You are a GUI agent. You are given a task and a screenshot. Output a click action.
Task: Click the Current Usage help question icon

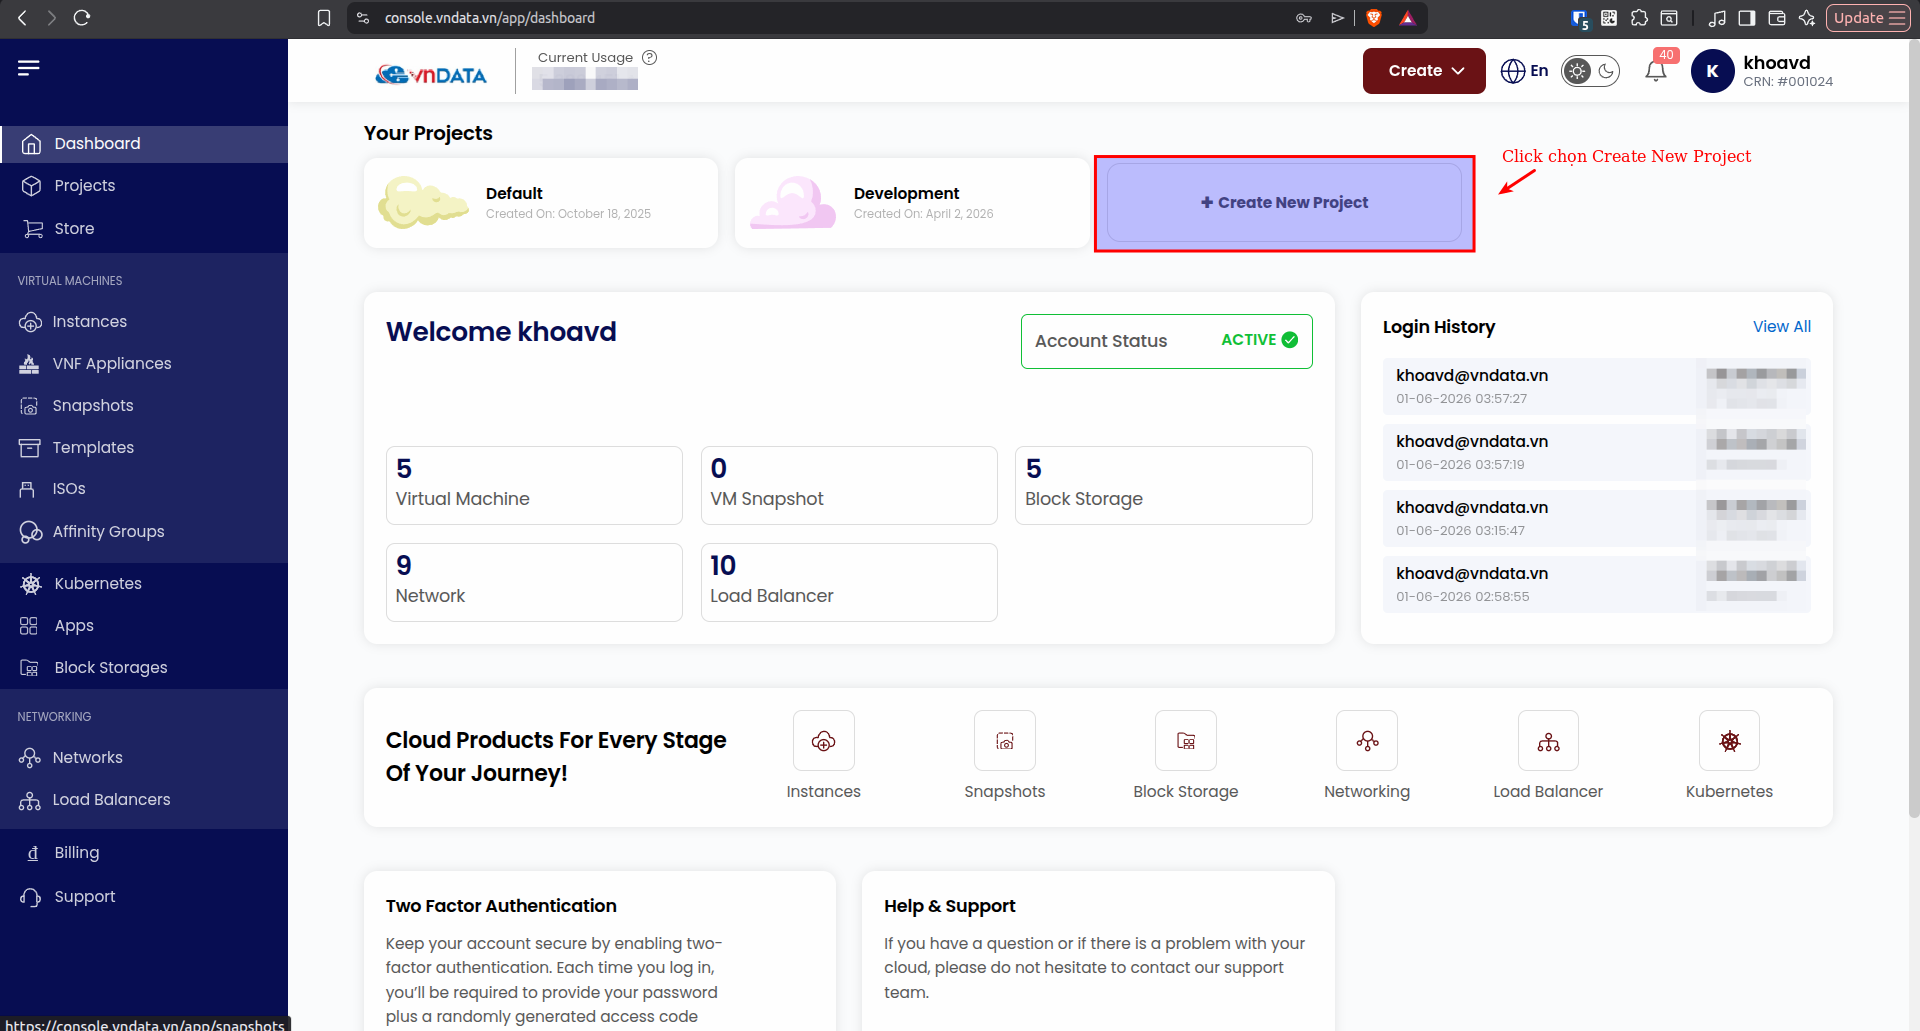(650, 57)
